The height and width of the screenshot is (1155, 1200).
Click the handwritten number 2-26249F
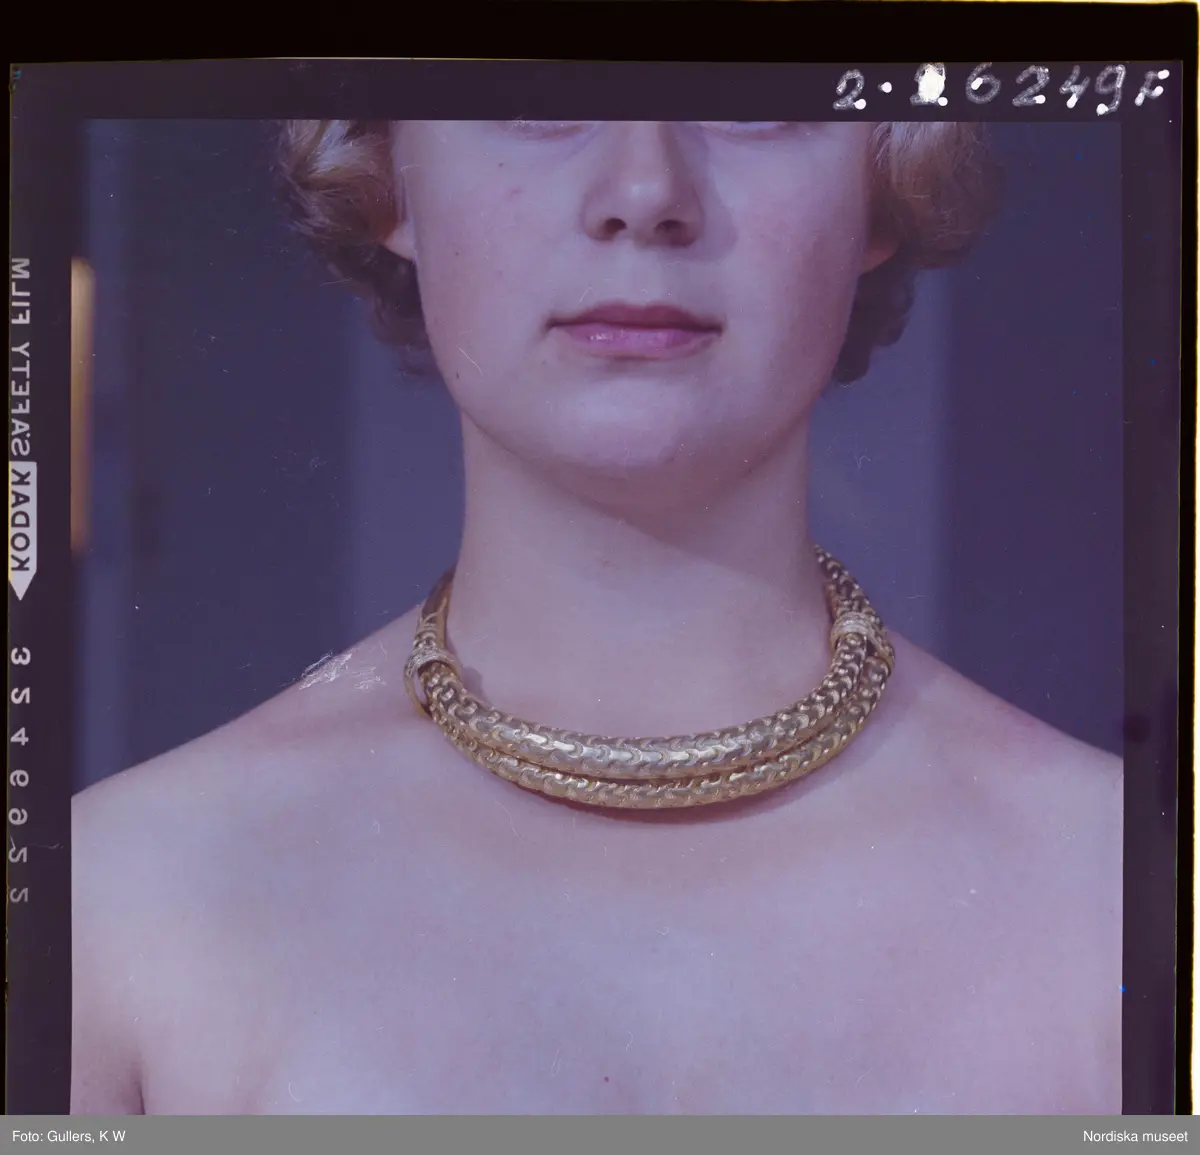pos(1000,93)
